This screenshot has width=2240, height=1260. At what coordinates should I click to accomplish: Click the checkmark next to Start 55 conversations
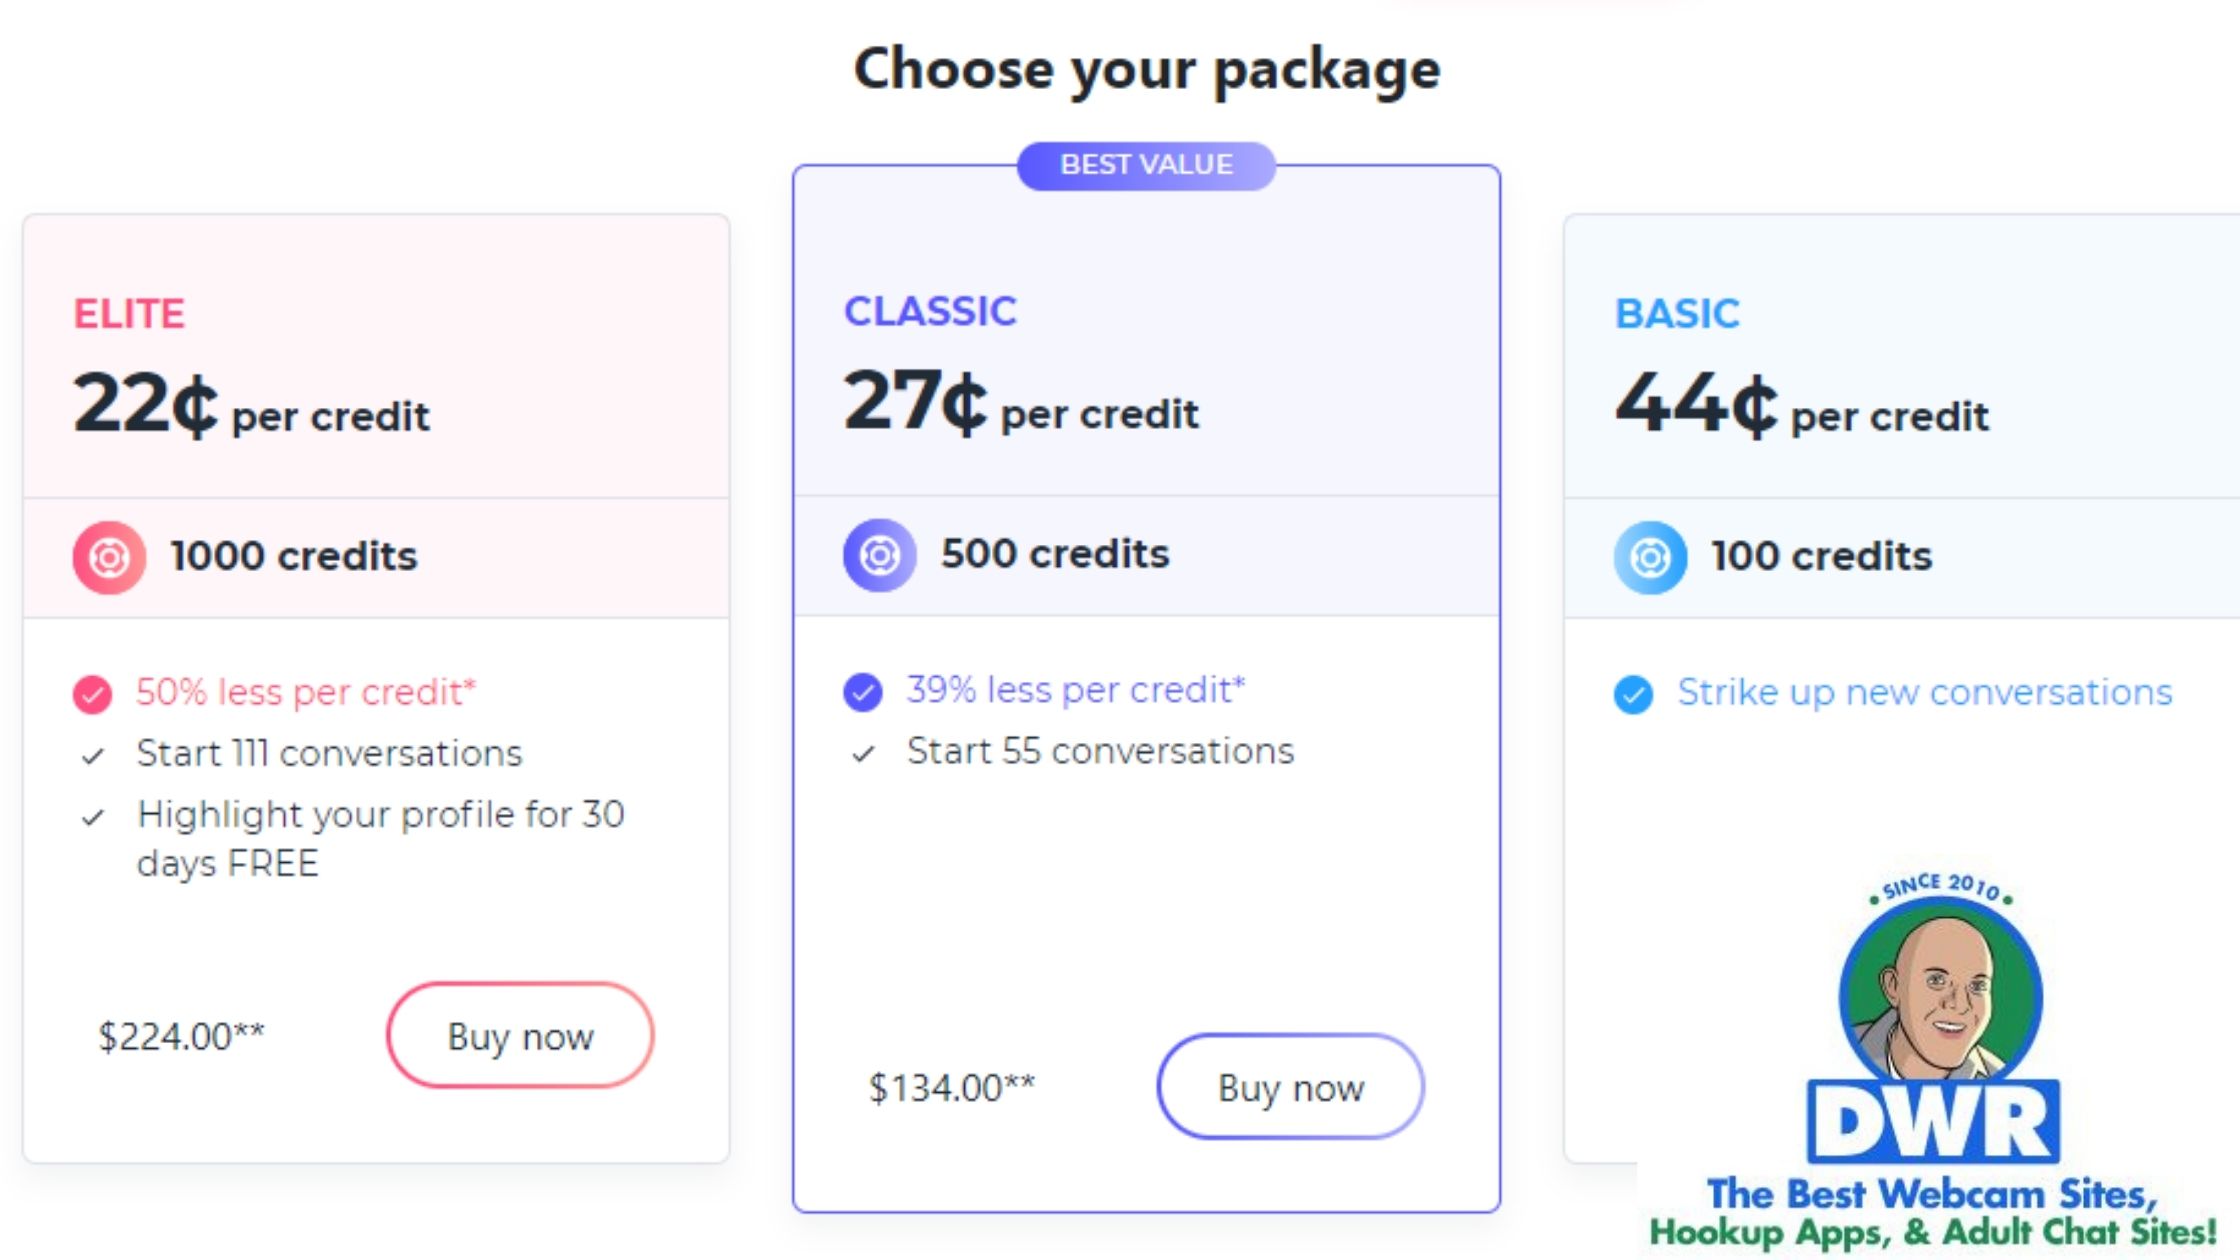863,754
